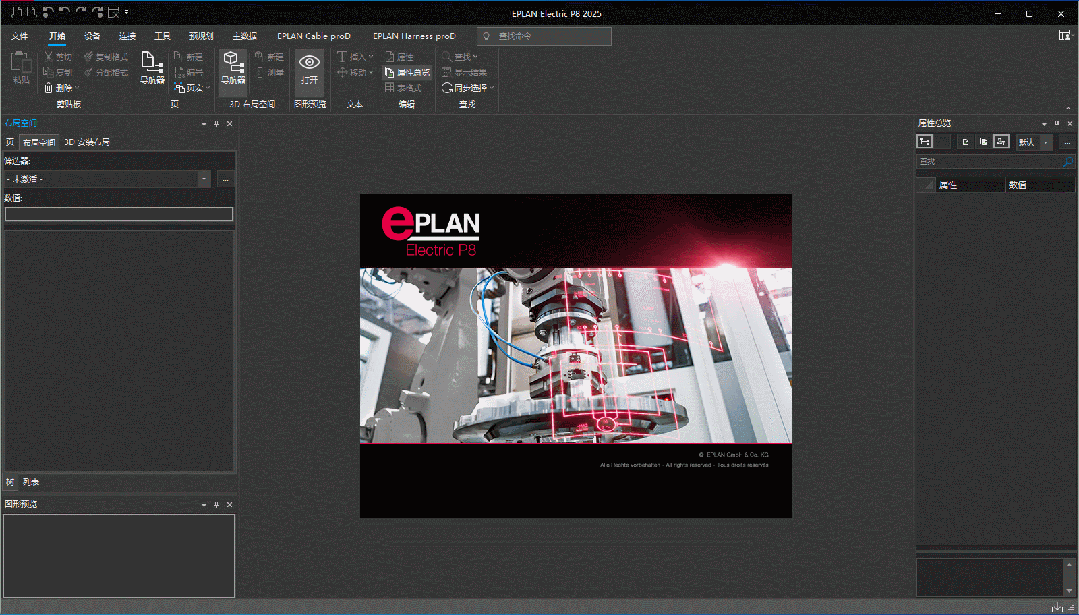The image size is (1079, 615).
Task: Click the lightbulb icon in the command search
Action: [487, 36]
